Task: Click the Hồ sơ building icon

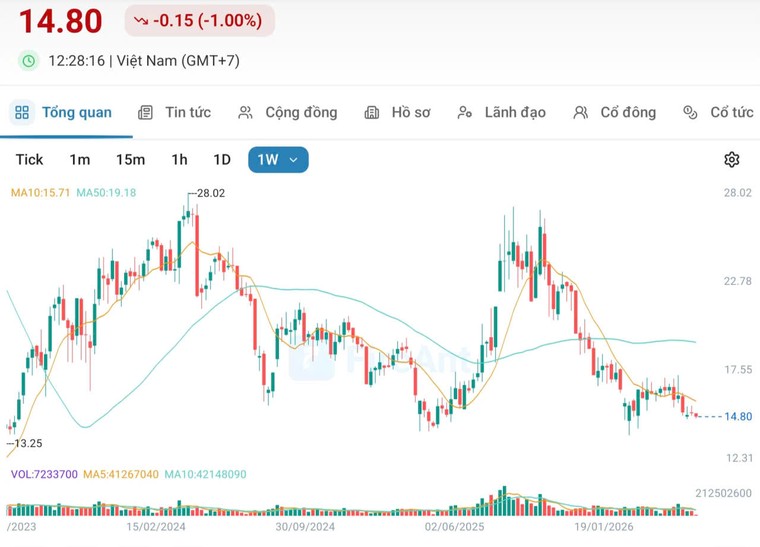Action: coord(372,112)
